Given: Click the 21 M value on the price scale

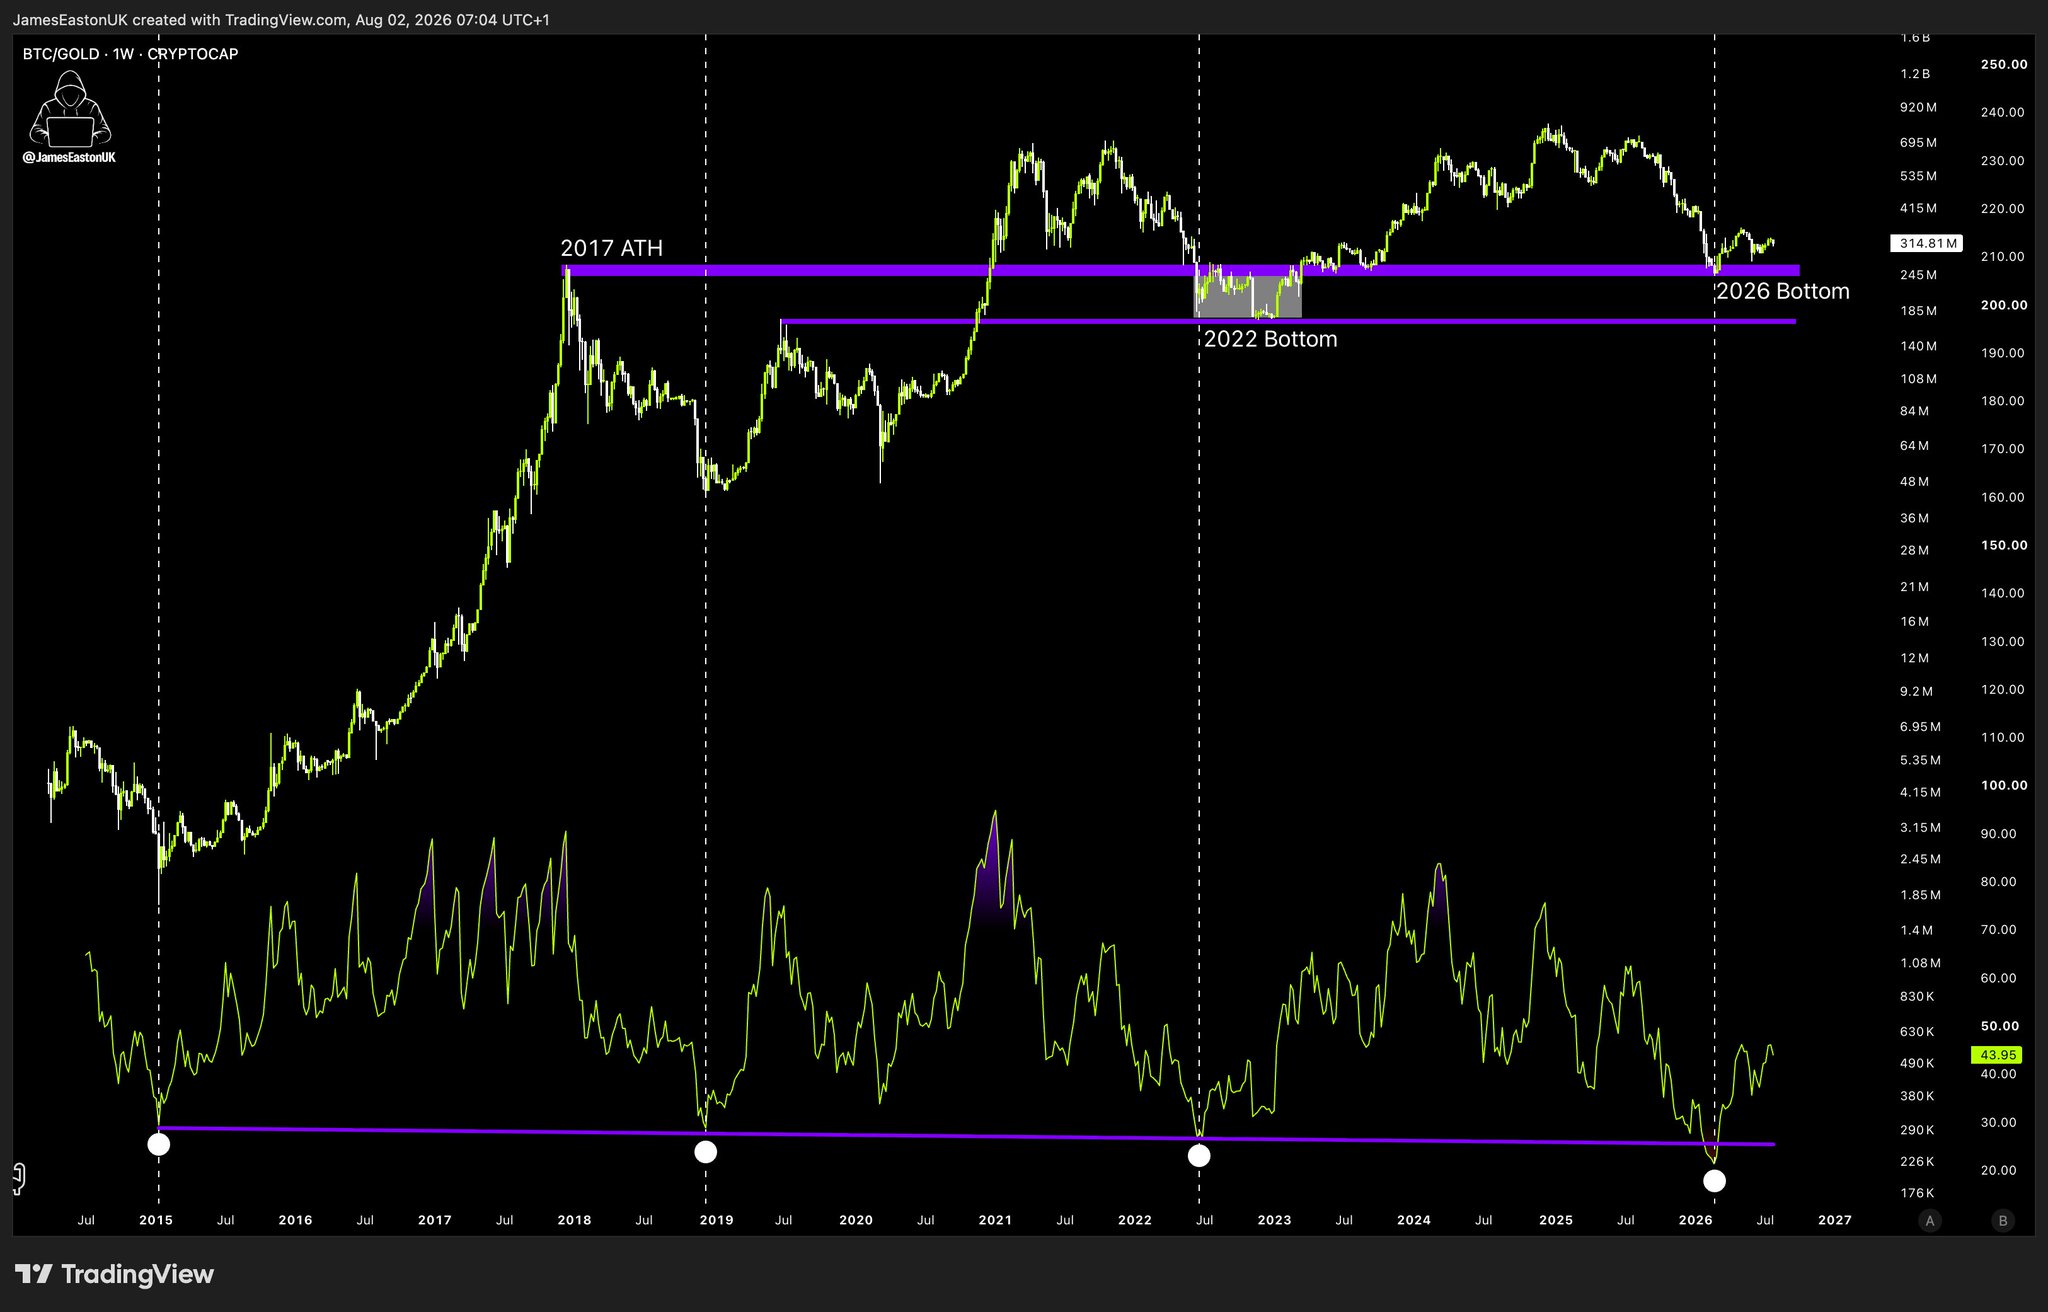Looking at the screenshot, I should coord(1915,587).
